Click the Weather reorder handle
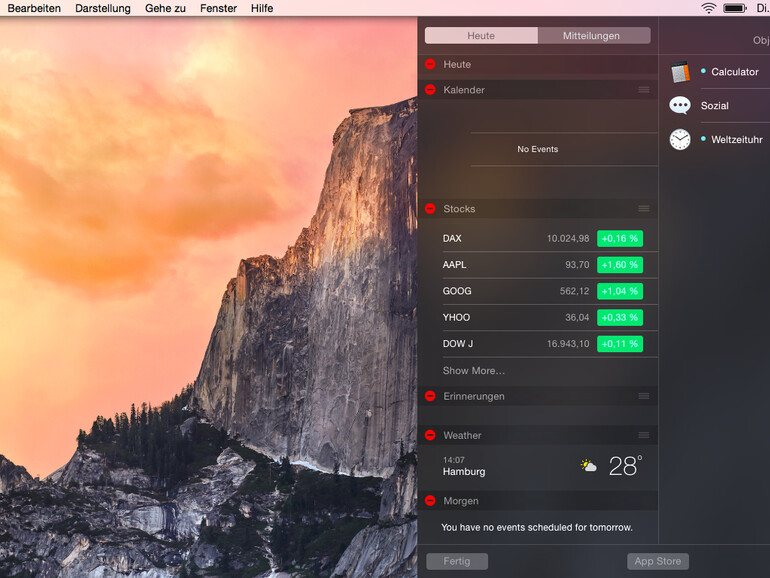 click(644, 435)
